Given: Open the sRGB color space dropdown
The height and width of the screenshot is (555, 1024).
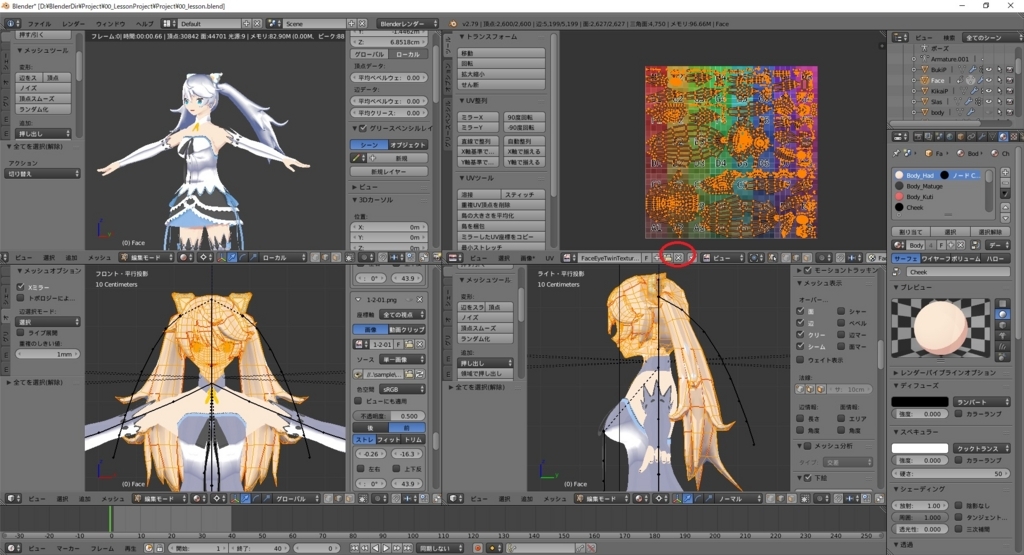Looking at the screenshot, I should pyautogui.click(x=402, y=389).
